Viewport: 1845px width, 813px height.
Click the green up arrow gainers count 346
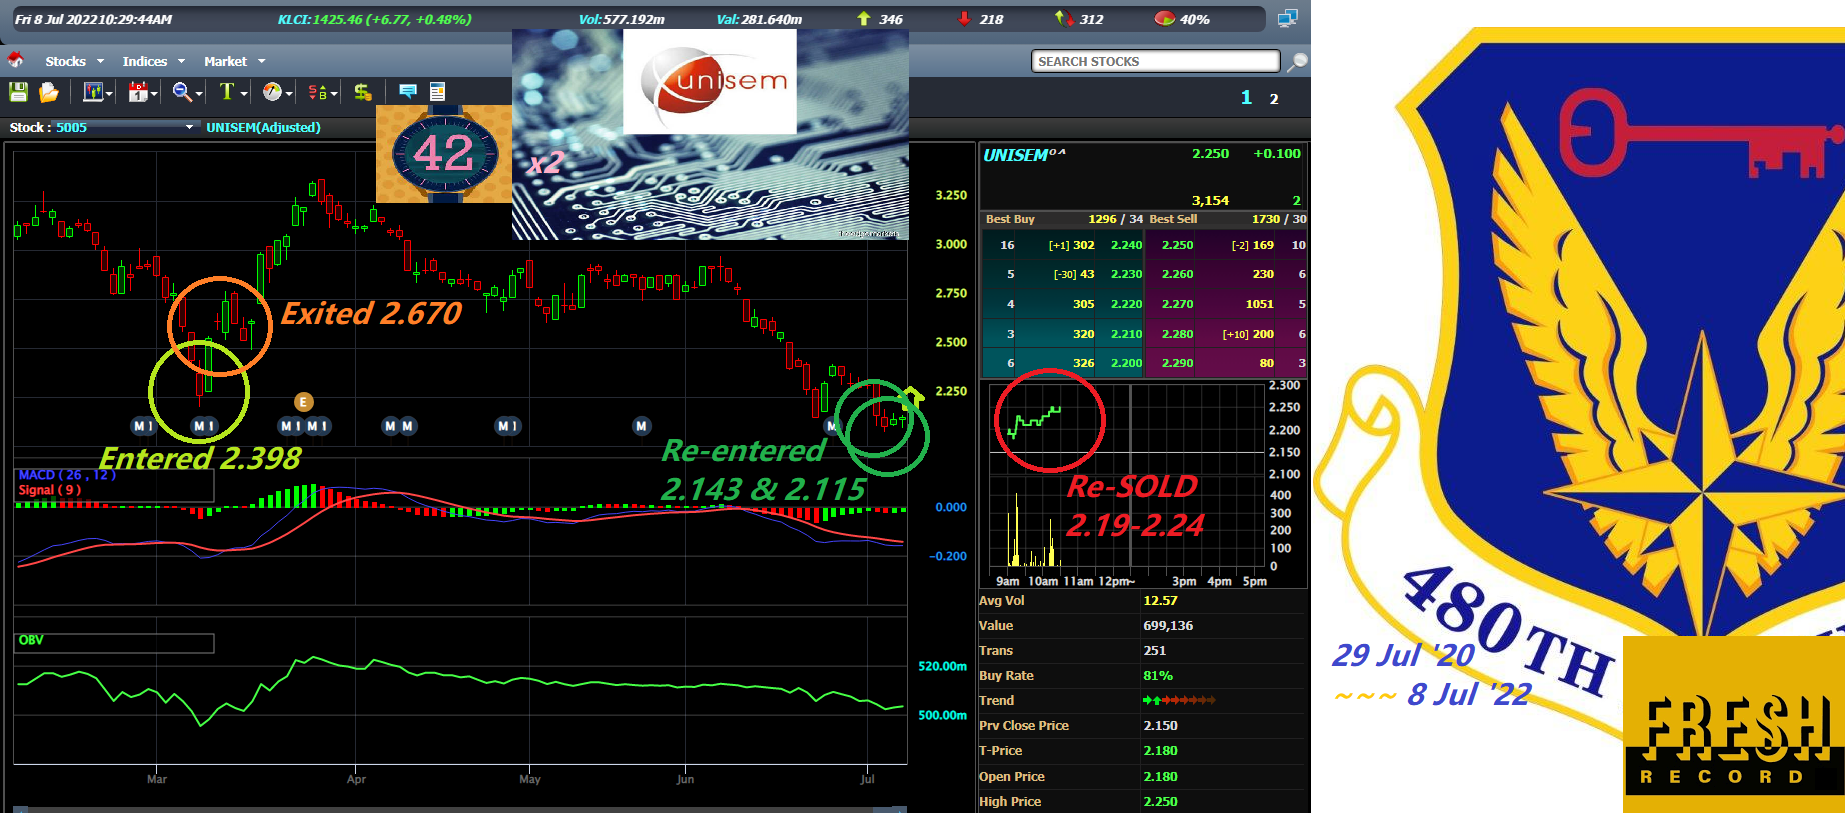click(880, 19)
